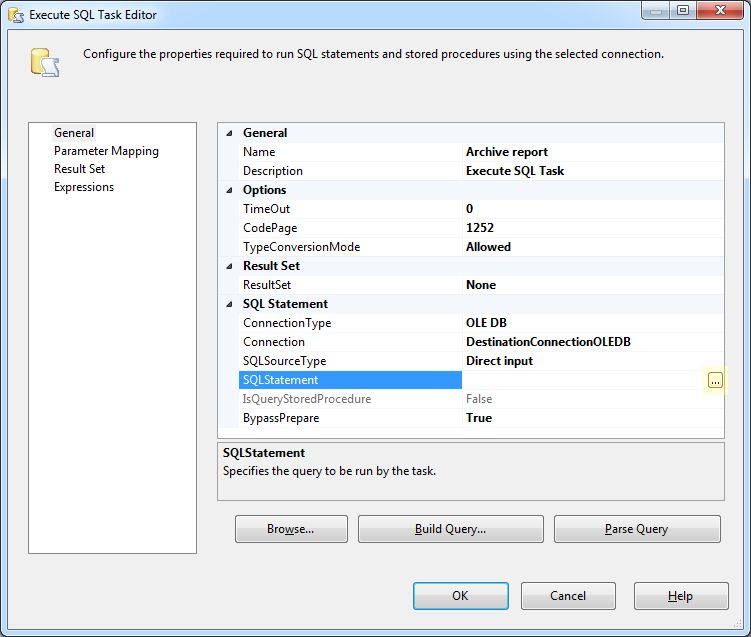Open the Build Query dialog
Image resolution: width=751 pixels, height=637 pixels.
(x=450, y=529)
